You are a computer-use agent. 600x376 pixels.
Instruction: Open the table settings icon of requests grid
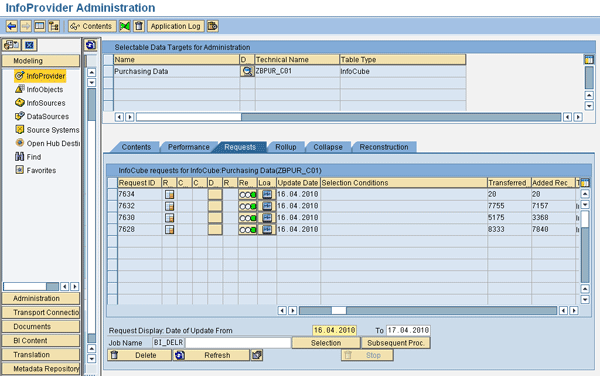[x=585, y=183]
